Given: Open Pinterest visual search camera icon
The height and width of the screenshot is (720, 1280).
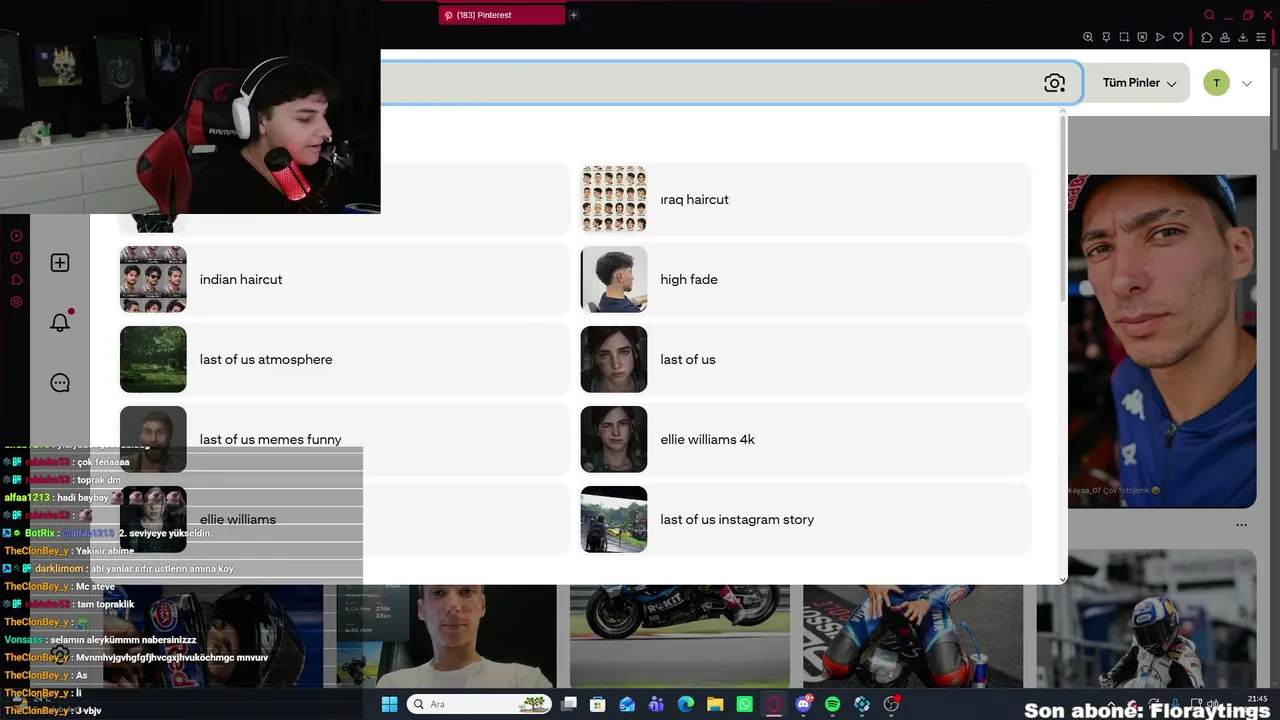Looking at the screenshot, I should [x=1054, y=83].
